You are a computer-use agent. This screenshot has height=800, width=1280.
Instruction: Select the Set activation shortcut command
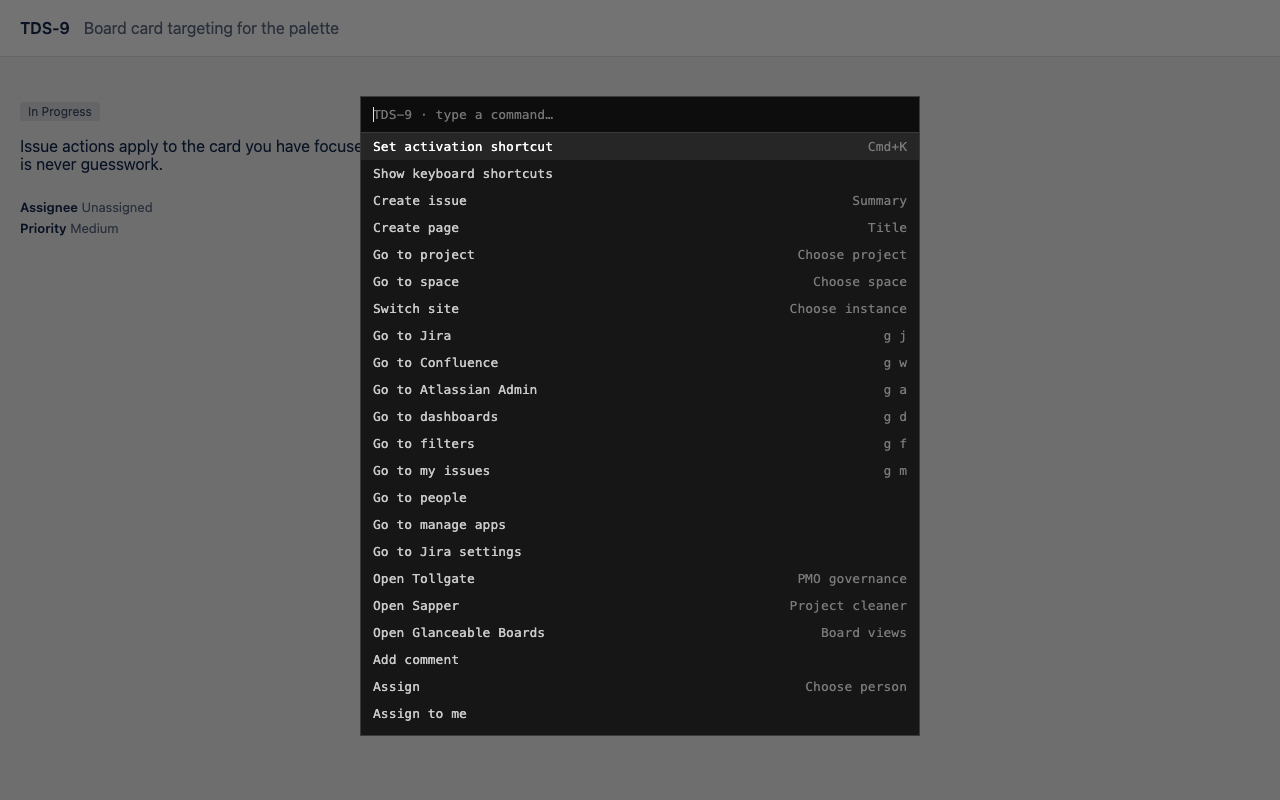point(640,147)
